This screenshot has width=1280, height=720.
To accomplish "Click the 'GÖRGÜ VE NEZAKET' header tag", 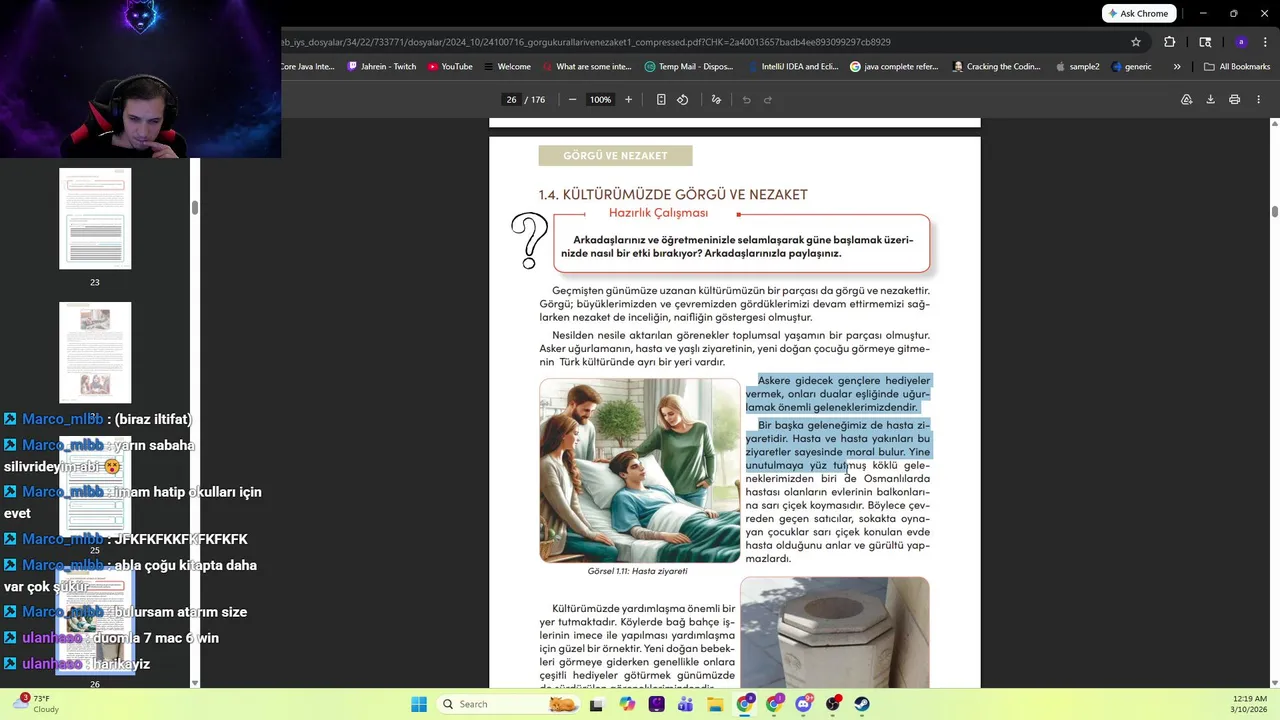I will [x=615, y=156].
